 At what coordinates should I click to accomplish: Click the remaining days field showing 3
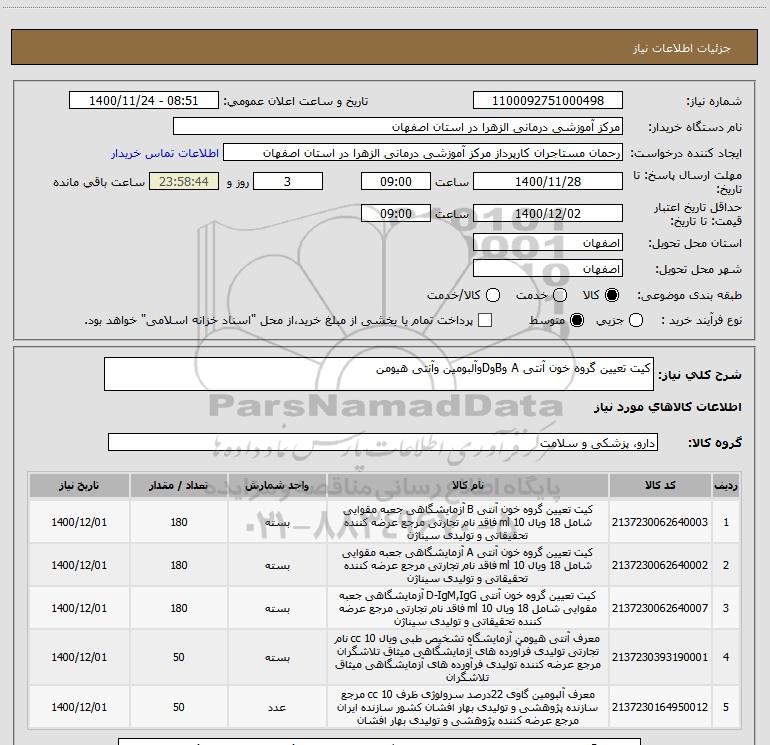(287, 181)
